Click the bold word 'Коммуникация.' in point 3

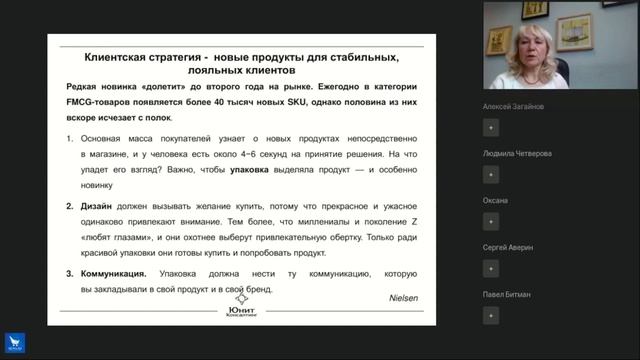(113, 274)
